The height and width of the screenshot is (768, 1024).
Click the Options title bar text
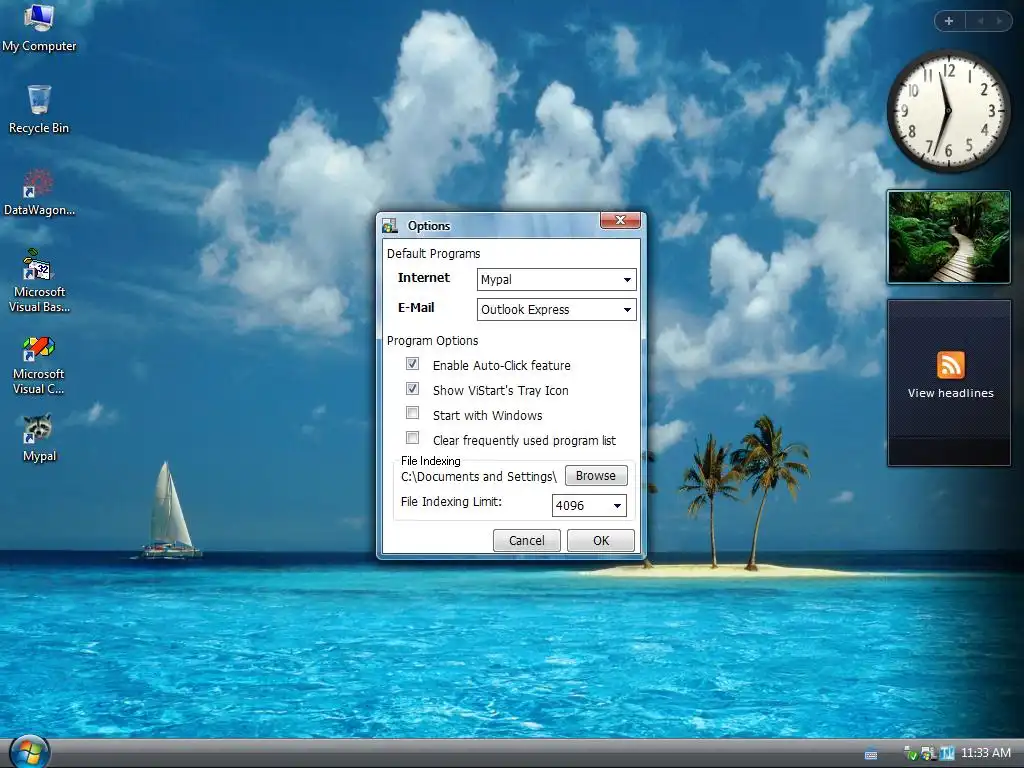click(429, 226)
